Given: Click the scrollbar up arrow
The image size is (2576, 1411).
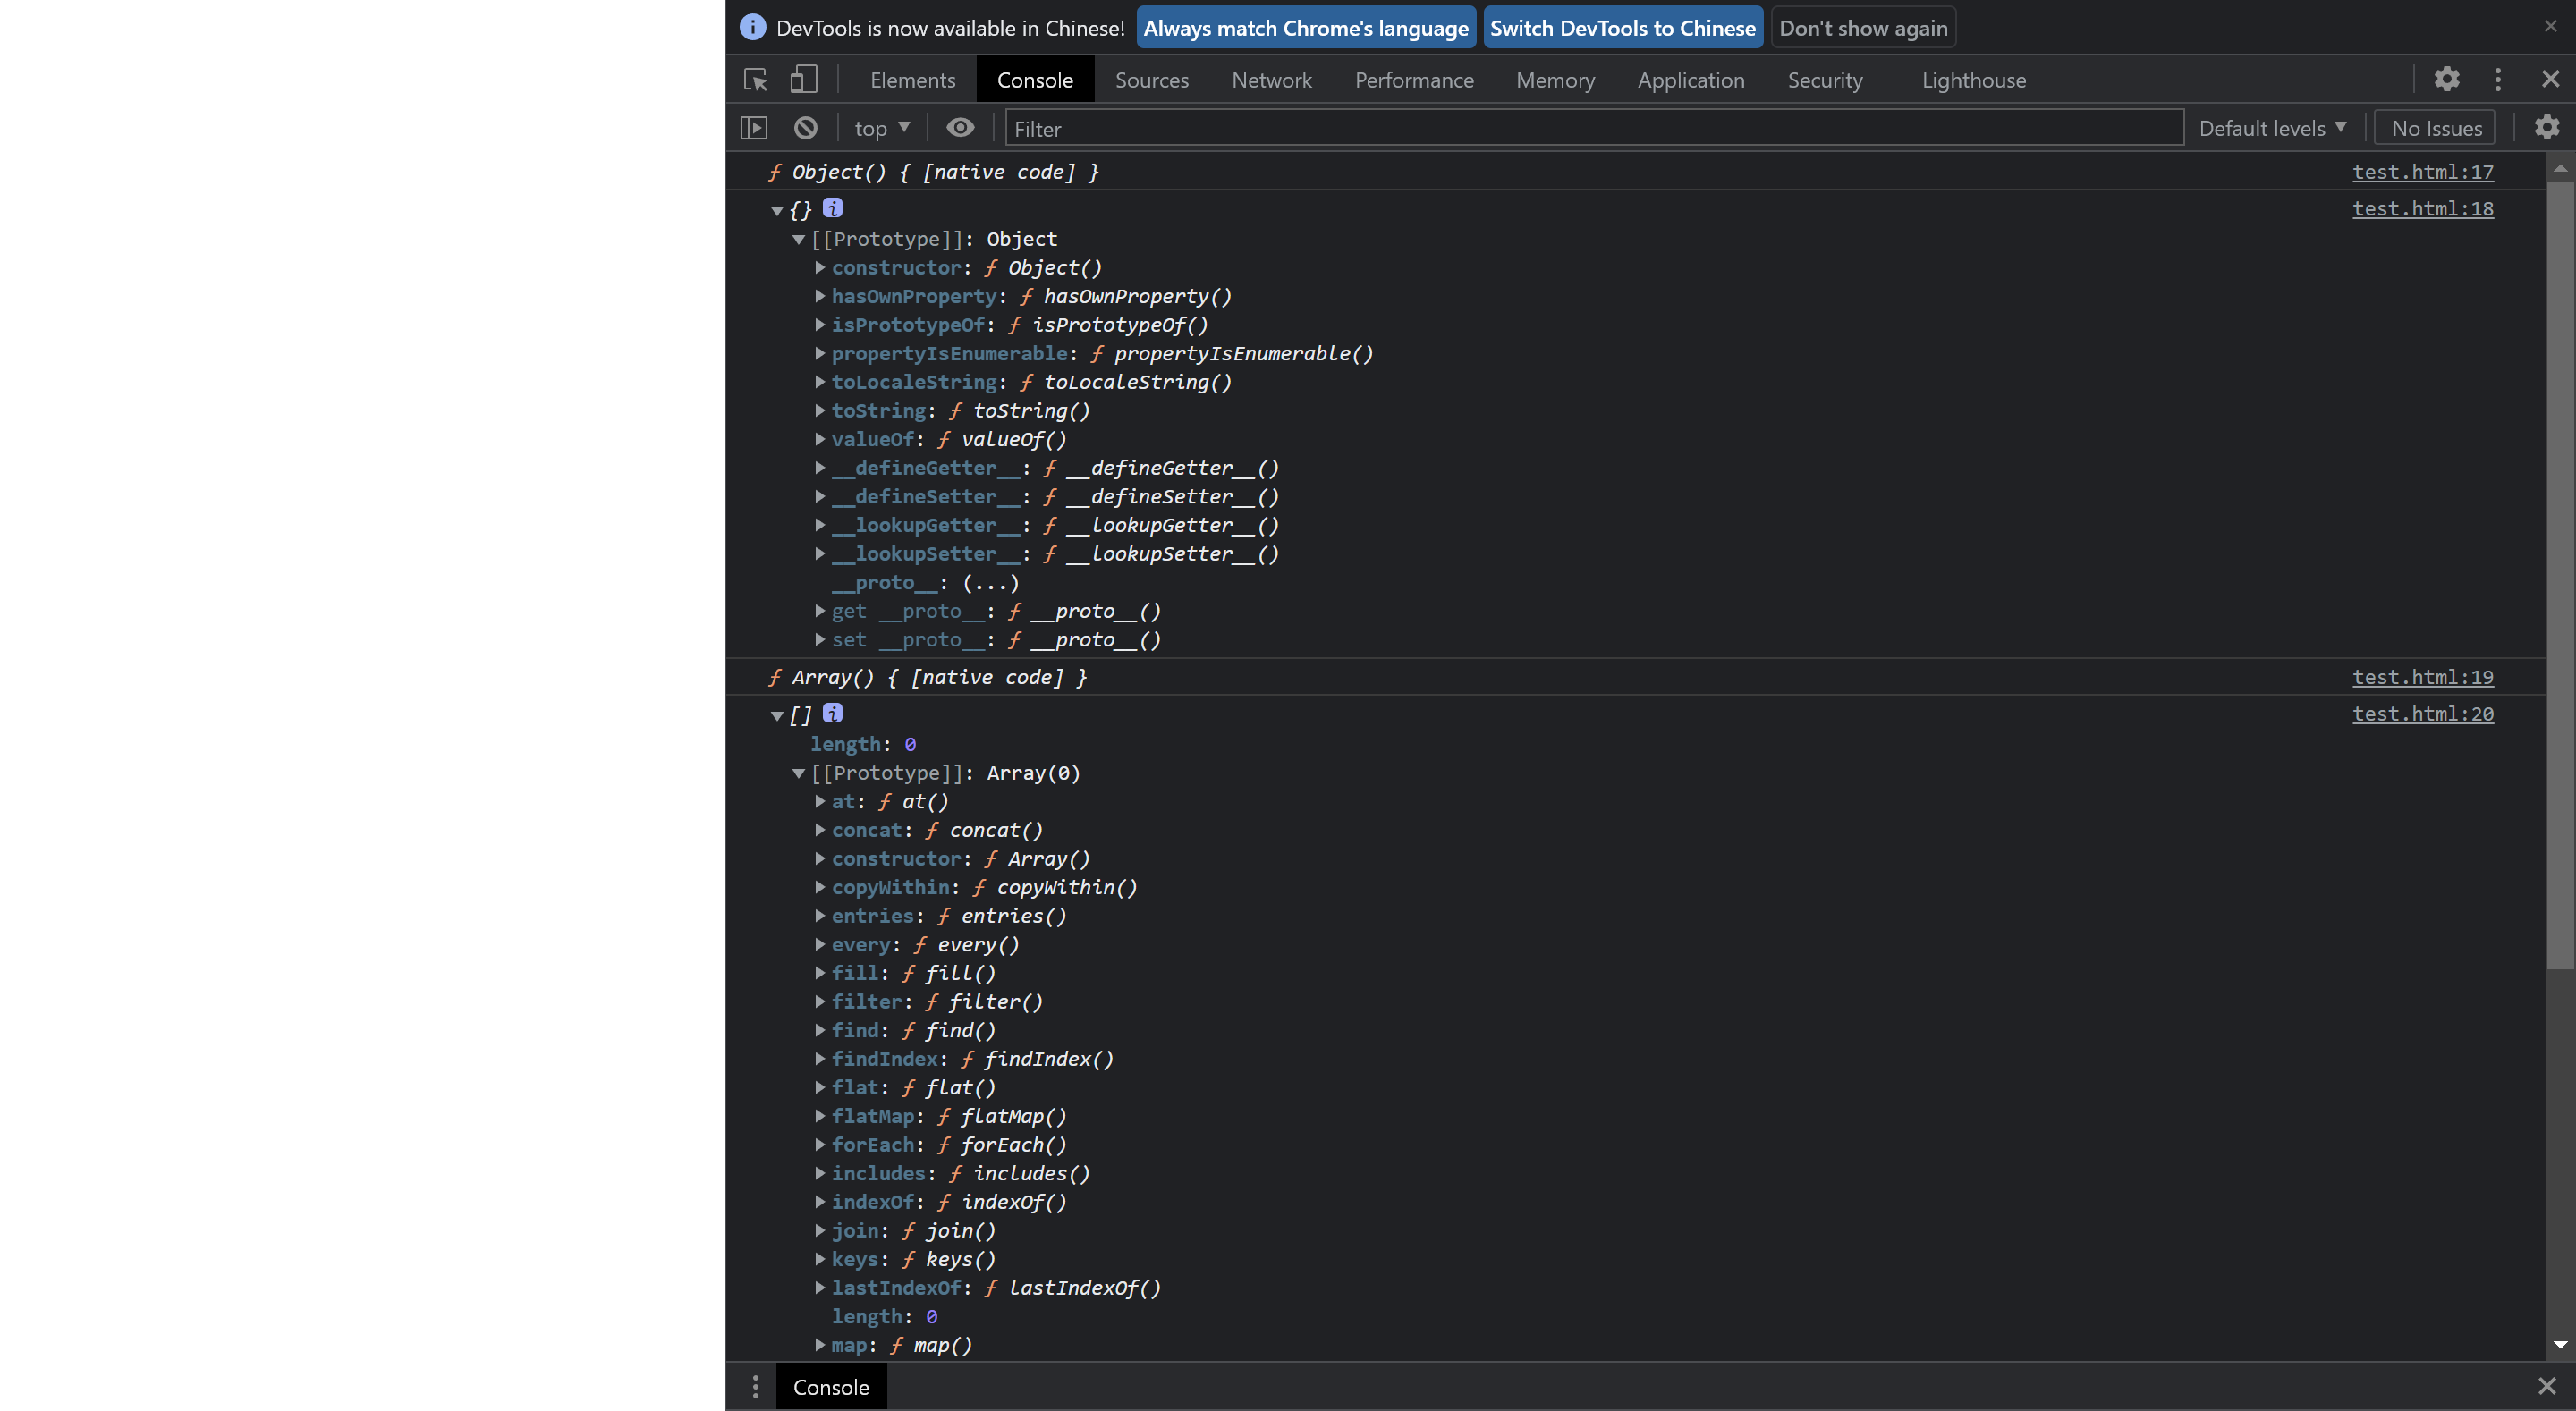Looking at the screenshot, I should tap(2560, 168).
